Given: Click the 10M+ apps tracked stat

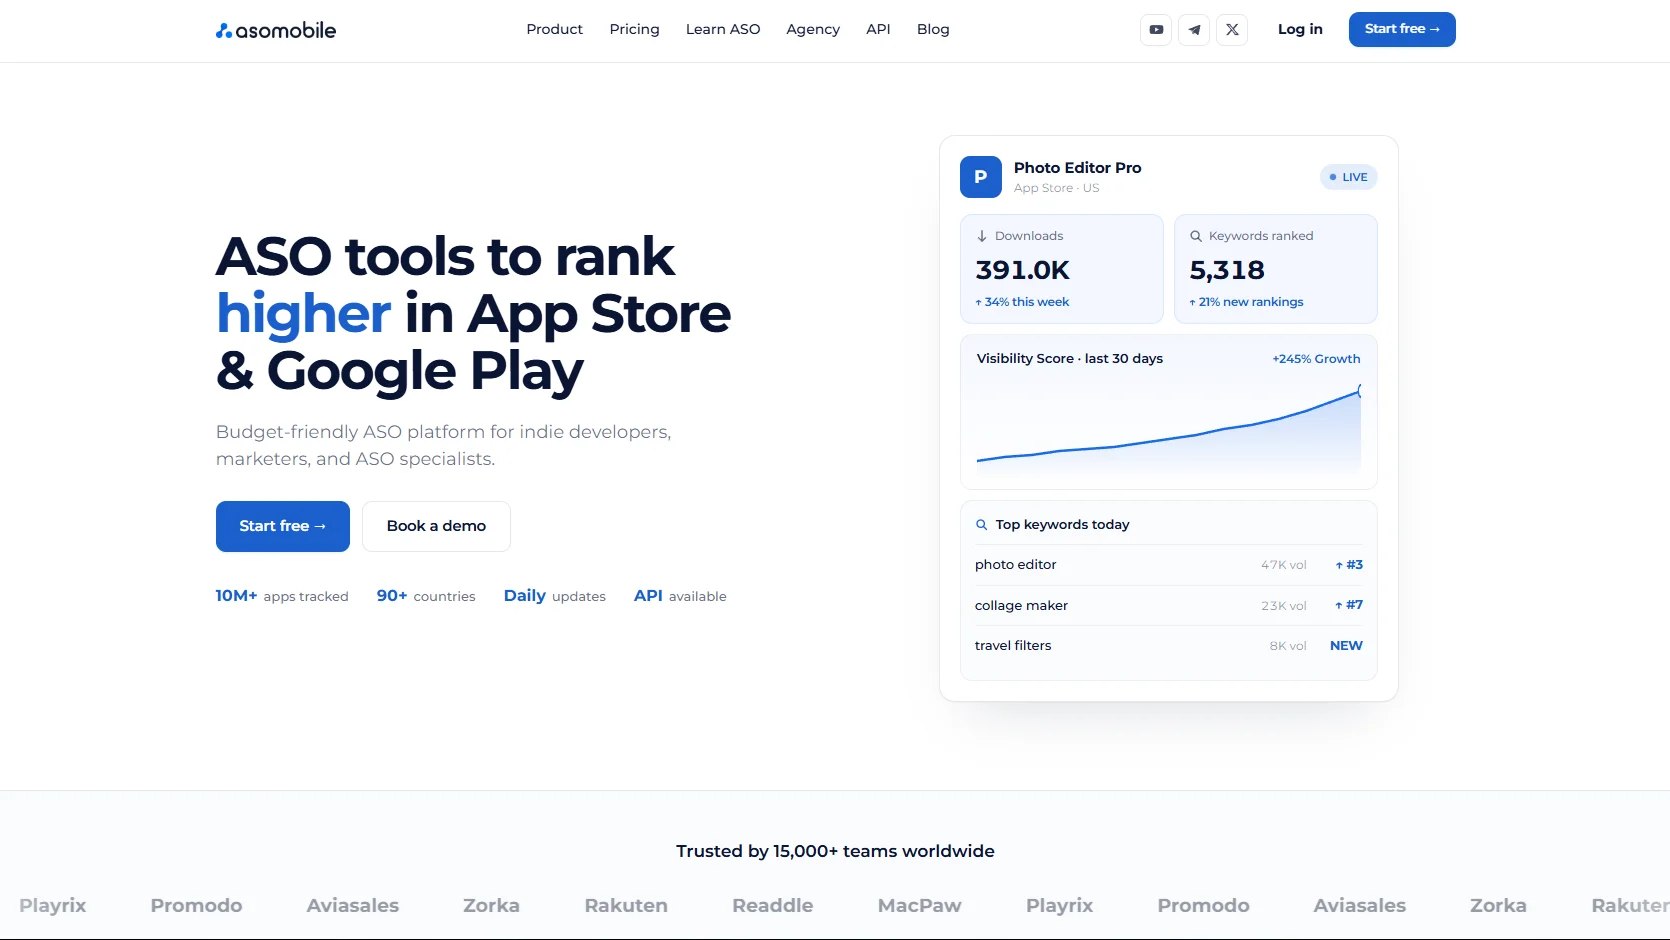Looking at the screenshot, I should coord(282,596).
